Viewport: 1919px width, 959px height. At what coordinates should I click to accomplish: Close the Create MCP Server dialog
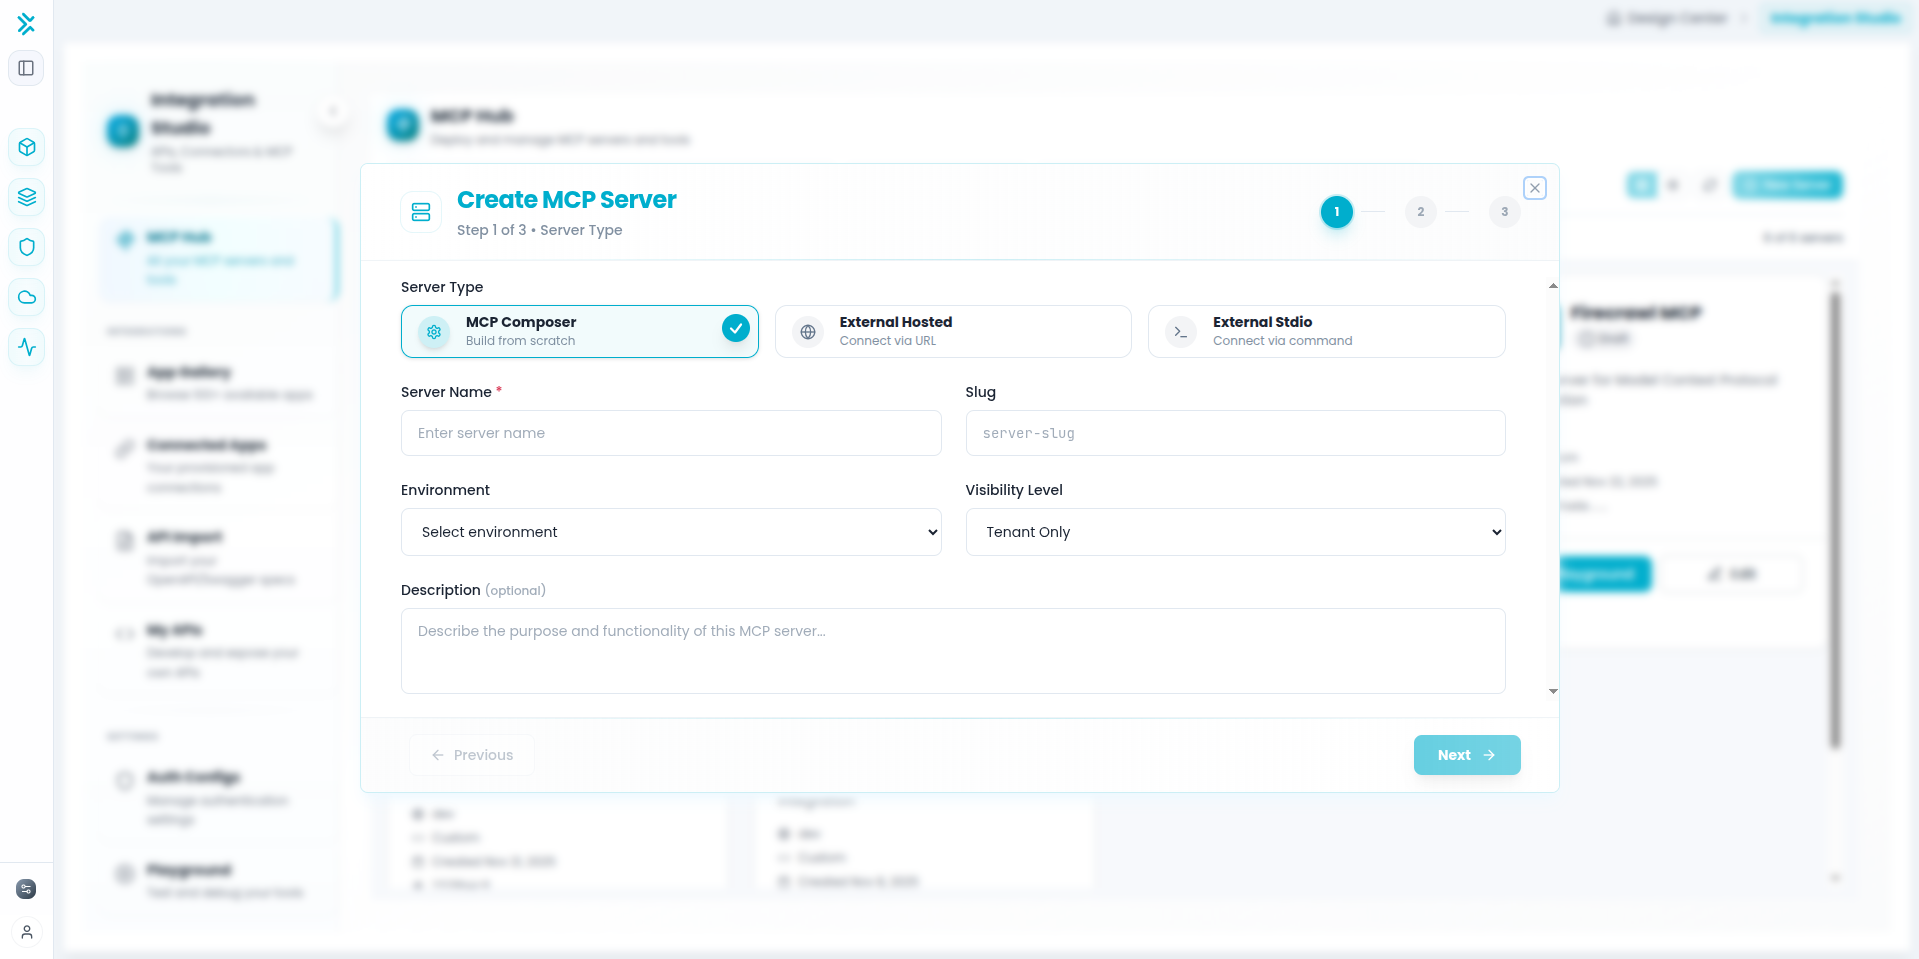click(x=1534, y=188)
